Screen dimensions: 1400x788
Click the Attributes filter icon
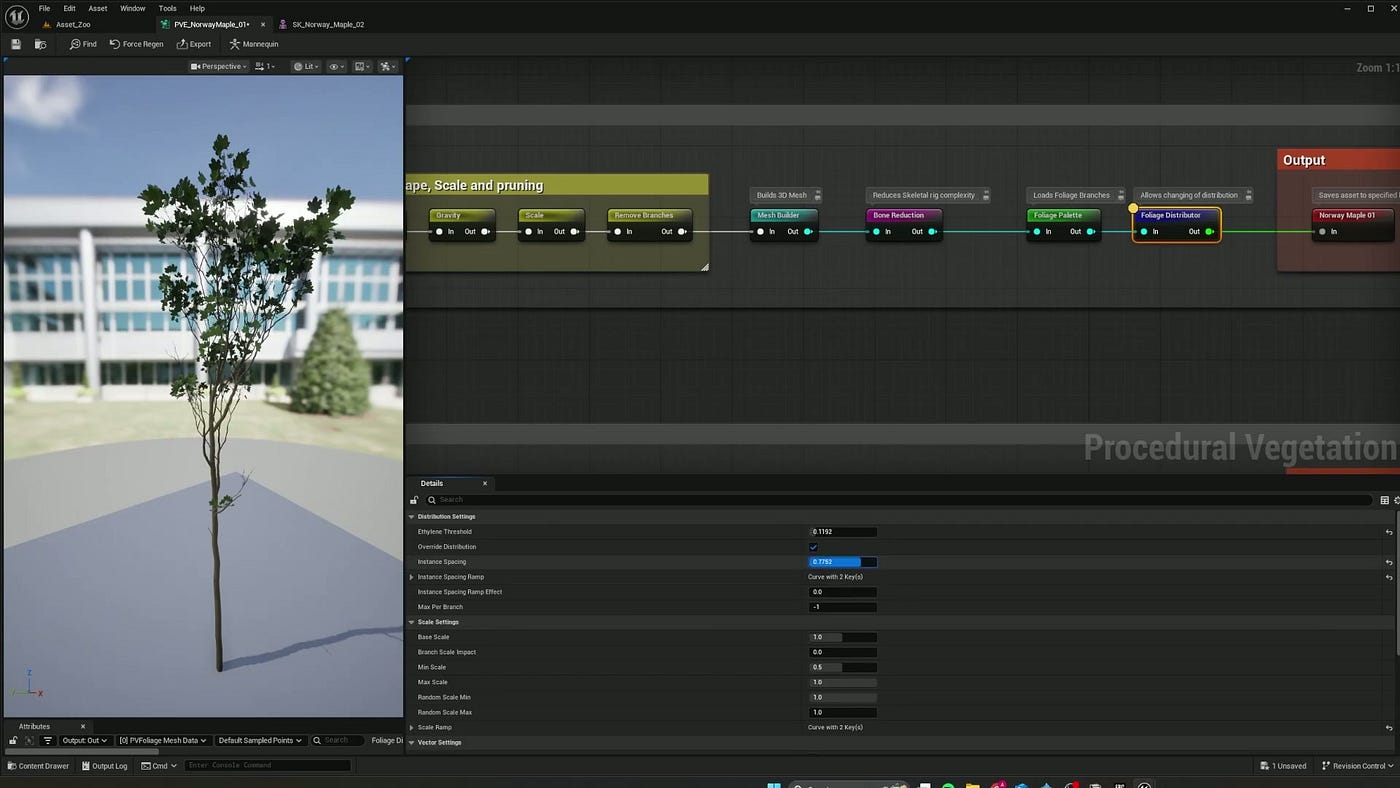pyautogui.click(x=47, y=741)
